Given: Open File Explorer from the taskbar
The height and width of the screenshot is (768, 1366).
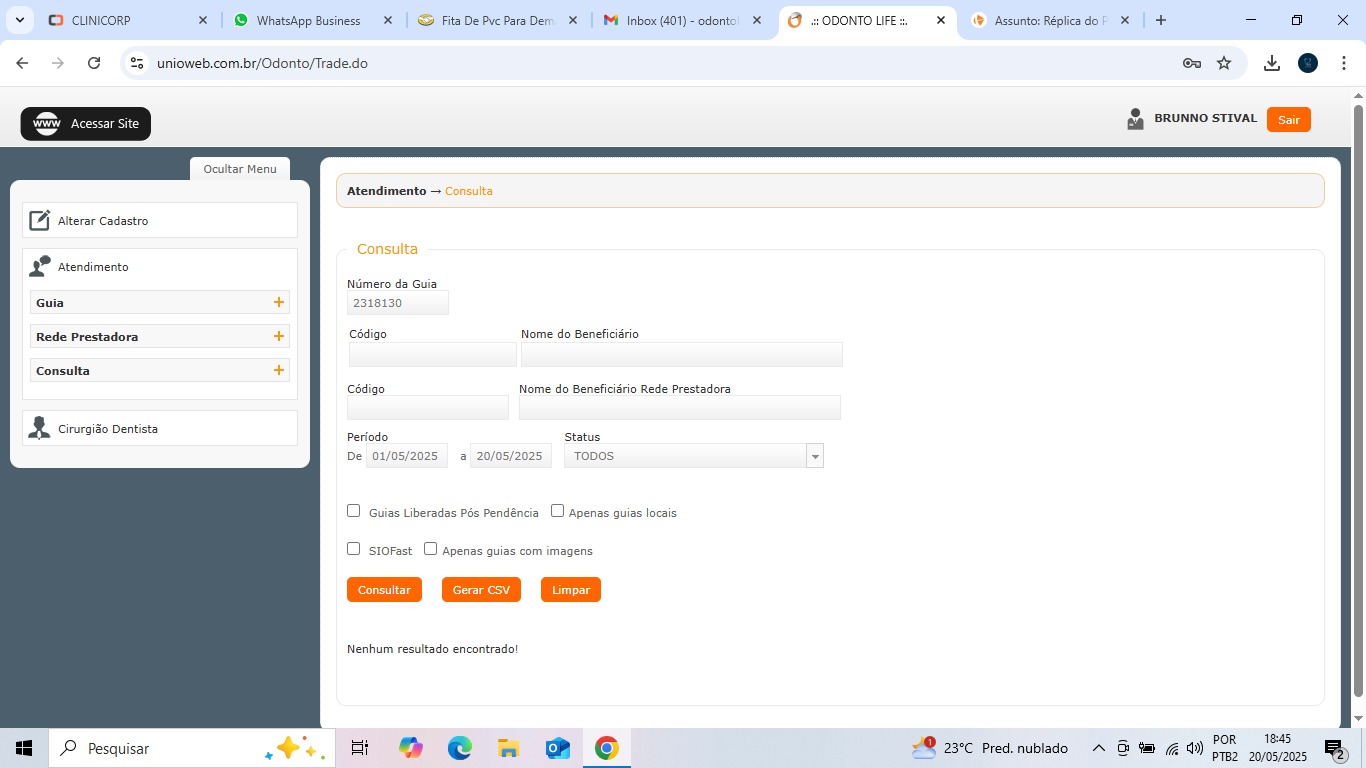Looking at the screenshot, I should point(508,748).
